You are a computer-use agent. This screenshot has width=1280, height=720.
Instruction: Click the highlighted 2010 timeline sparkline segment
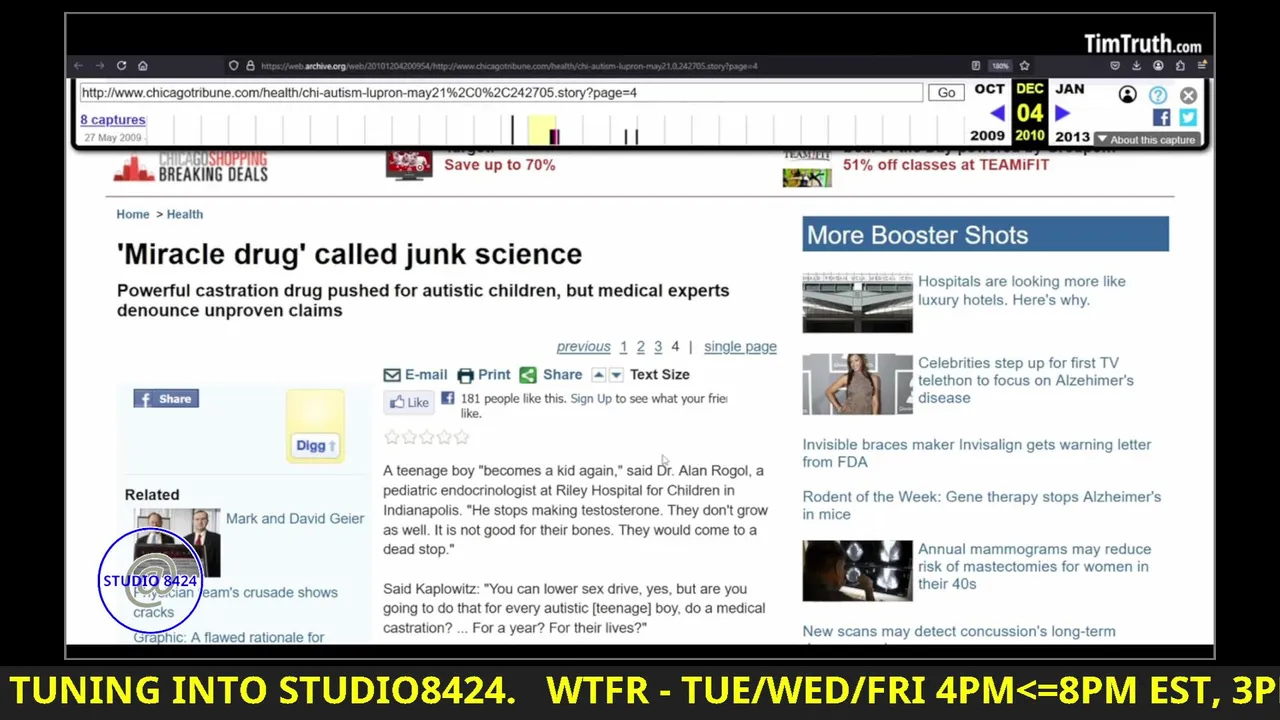pos(543,130)
